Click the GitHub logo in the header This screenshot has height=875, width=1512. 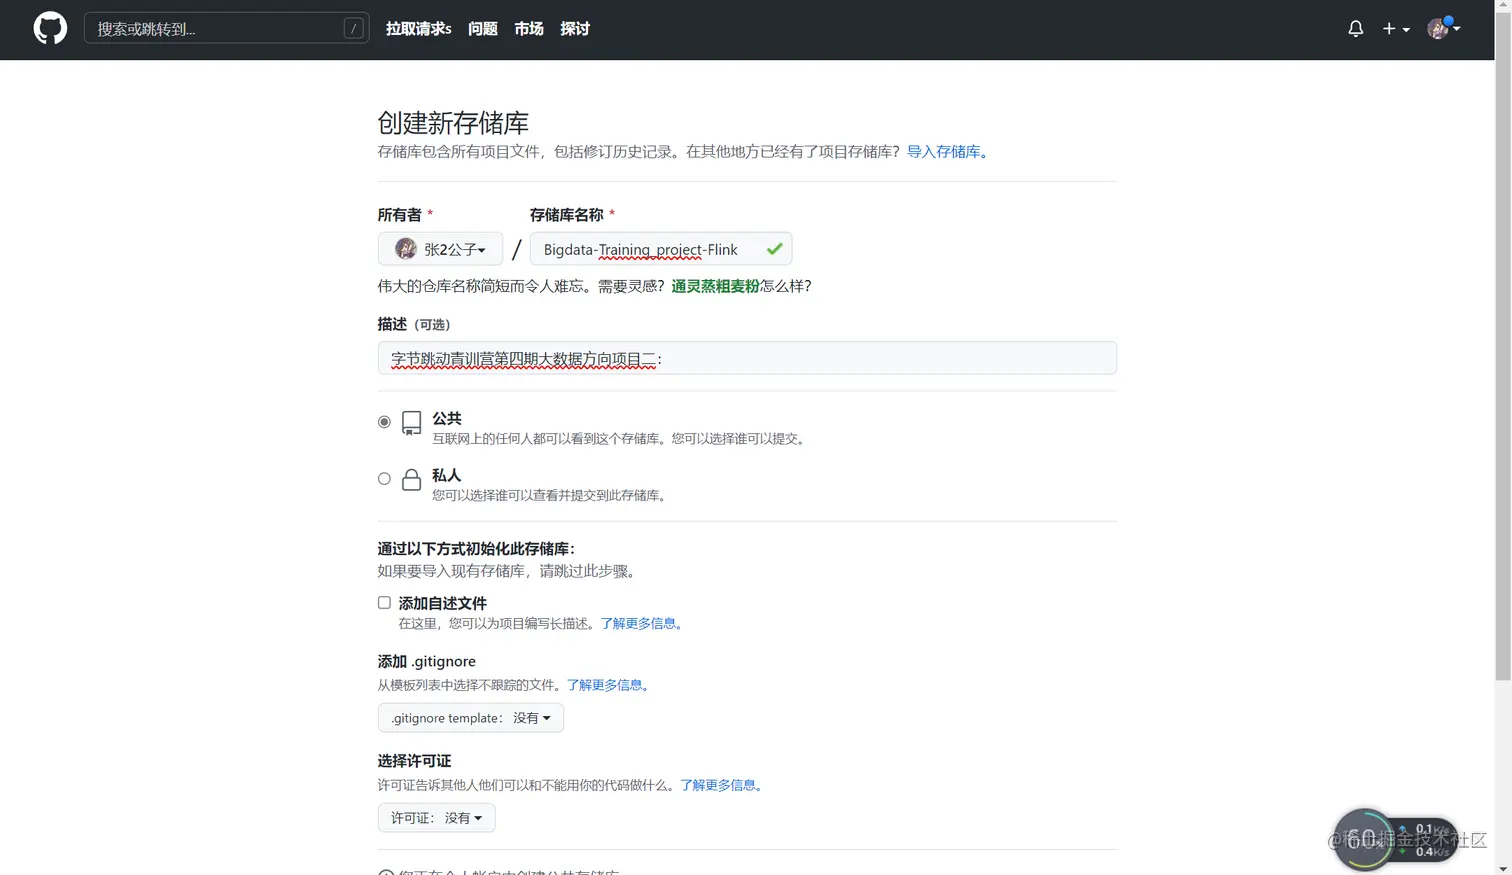(x=49, y=27)
